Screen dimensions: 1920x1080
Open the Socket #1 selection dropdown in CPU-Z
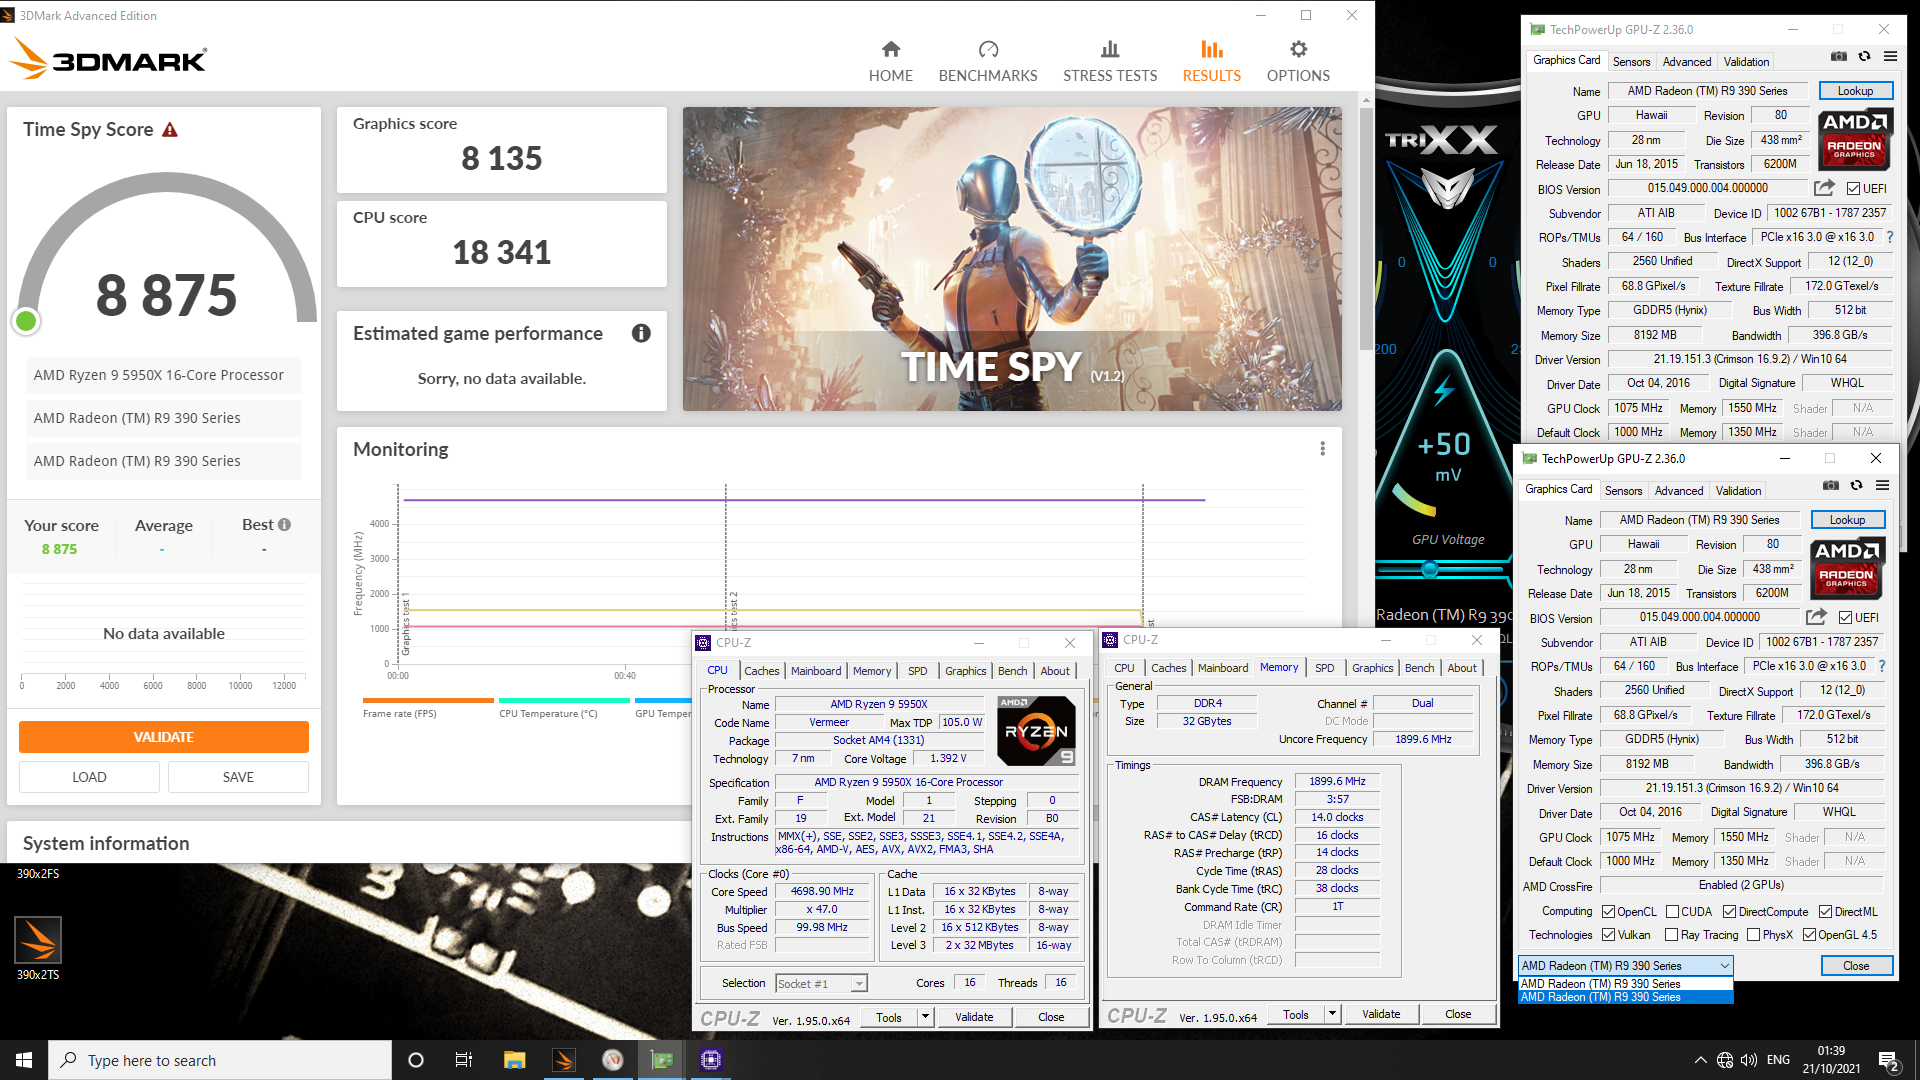pos(858,984)
